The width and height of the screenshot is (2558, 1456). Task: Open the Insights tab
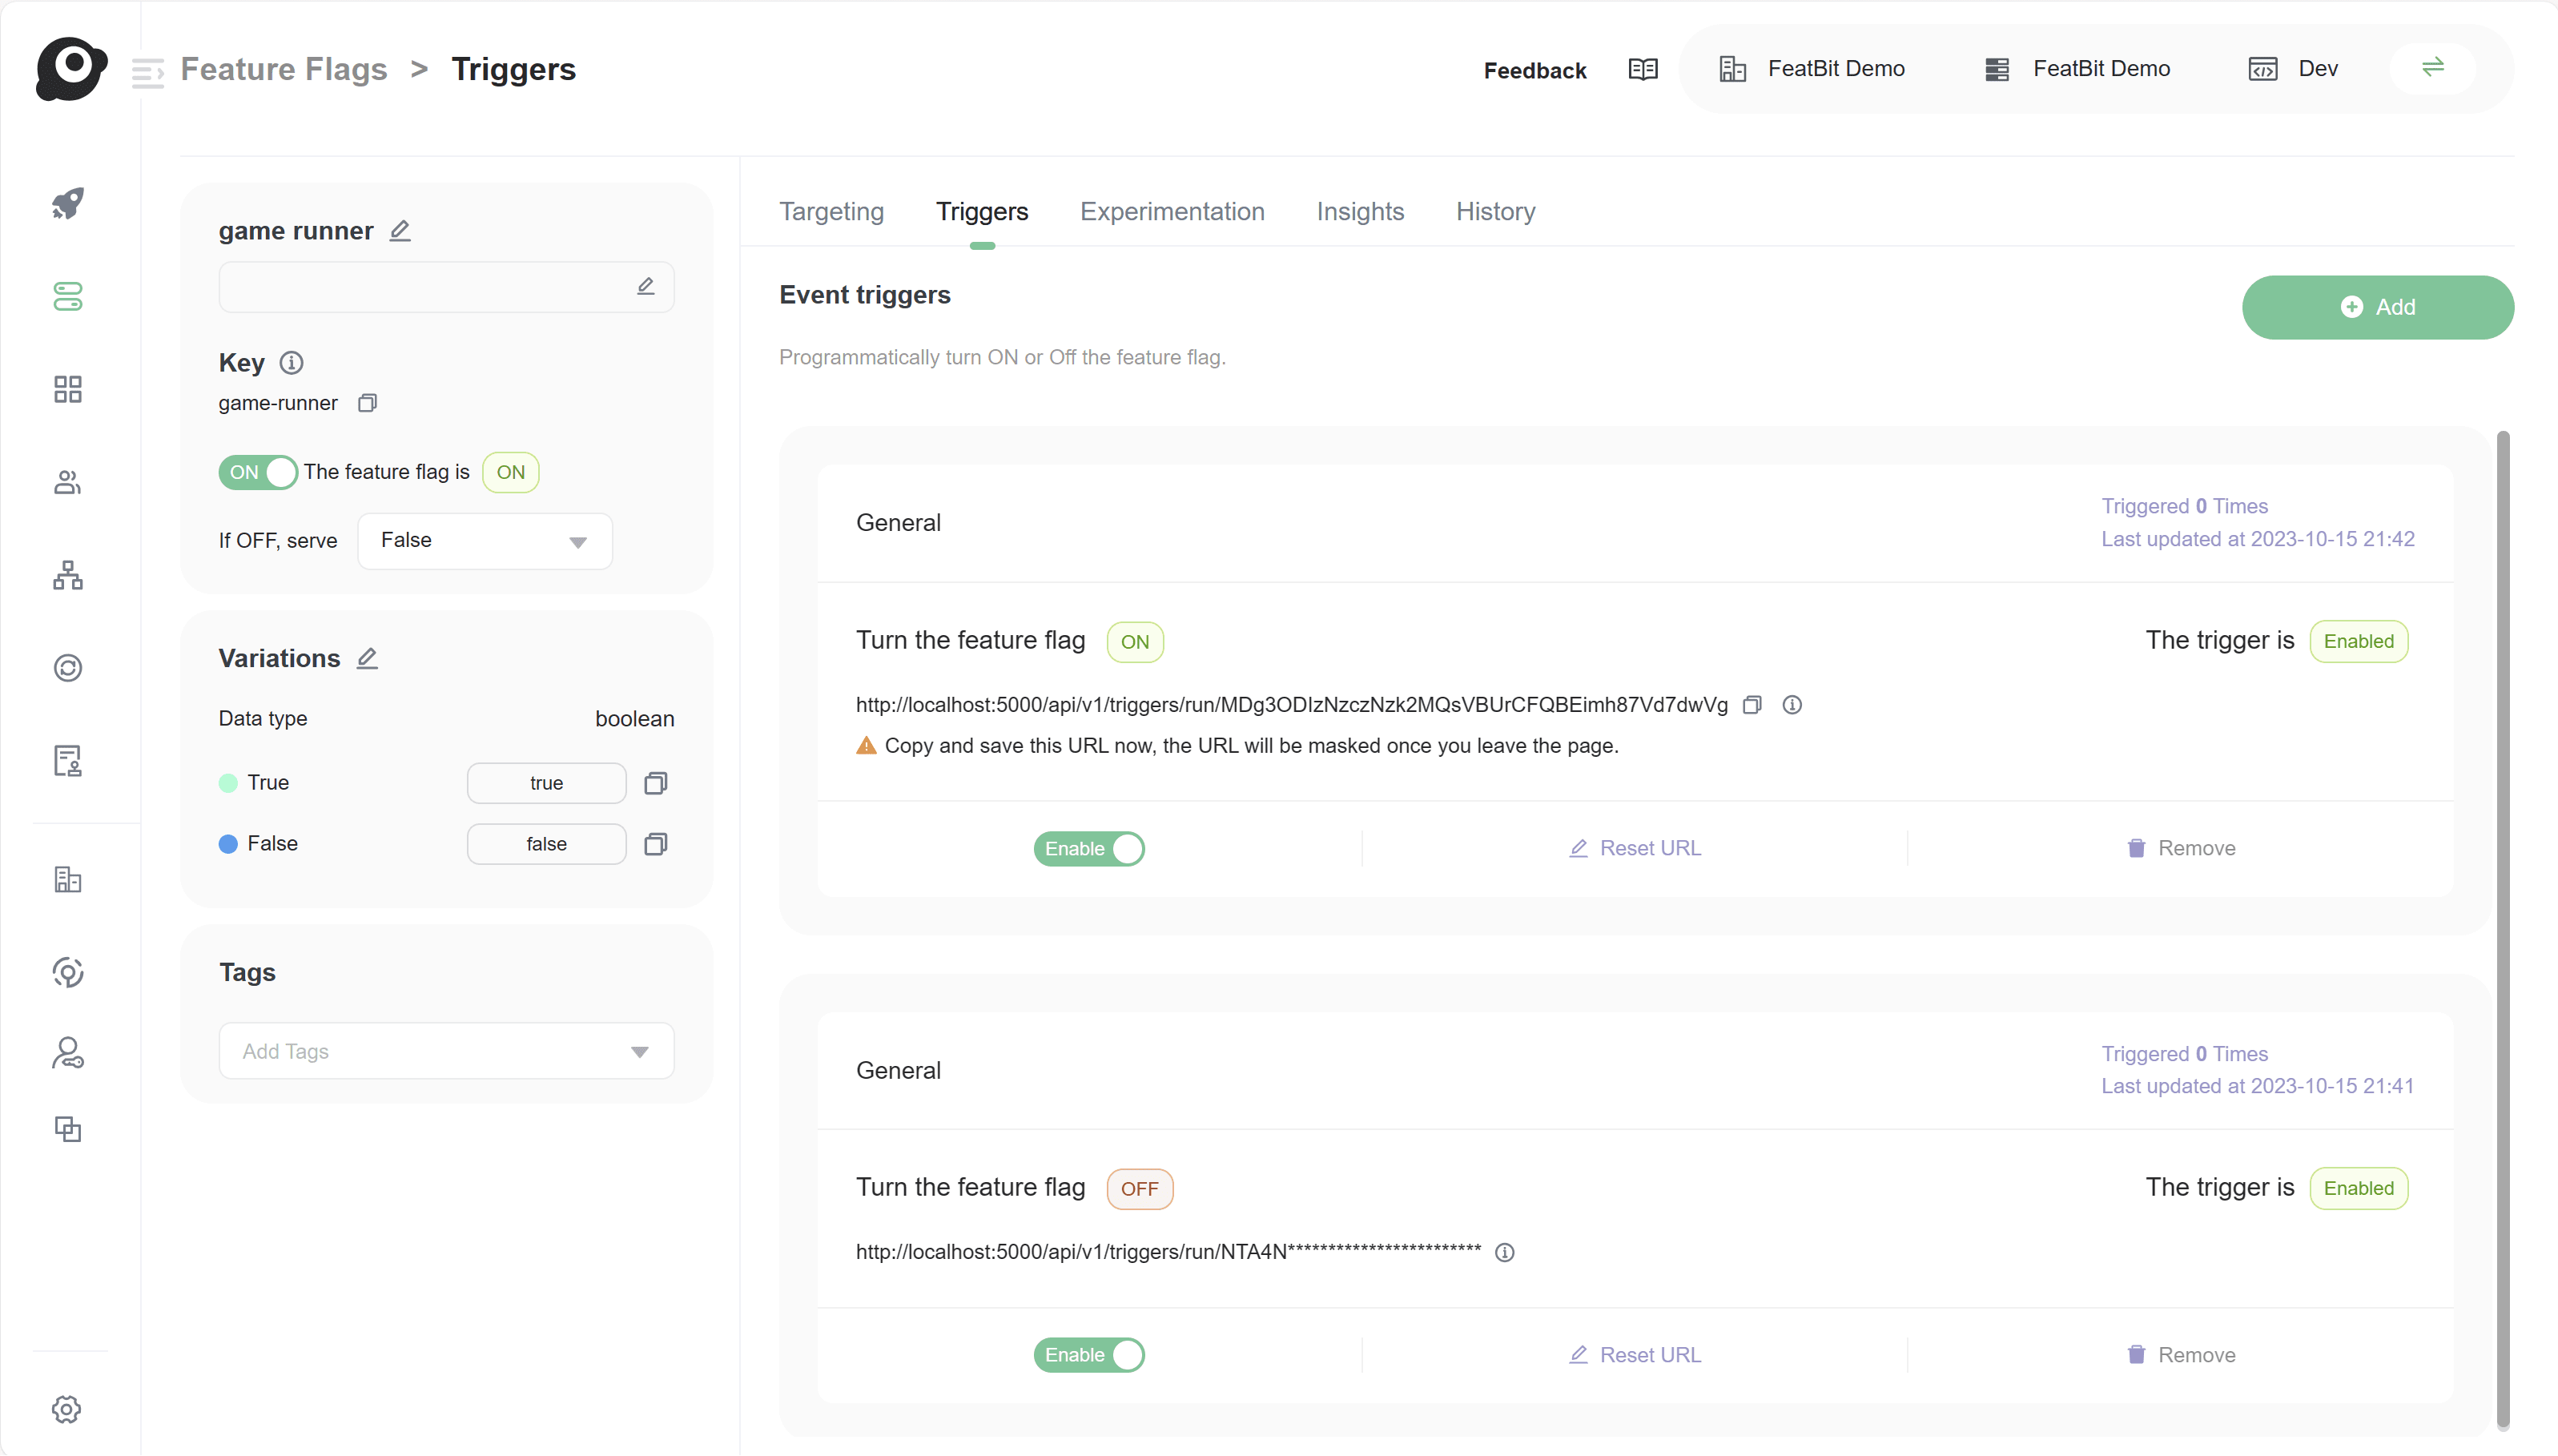[x=1359, y=212]
